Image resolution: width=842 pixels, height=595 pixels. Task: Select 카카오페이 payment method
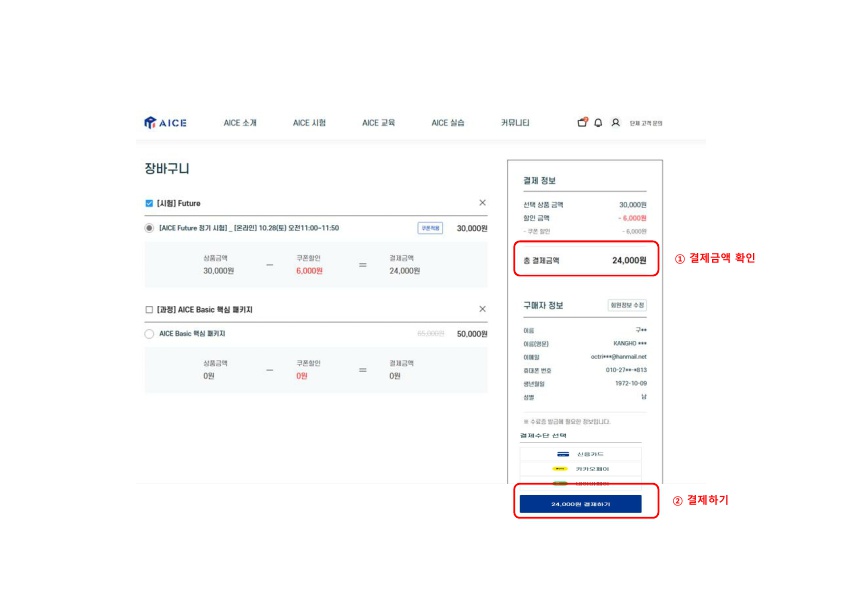(581, 469)
